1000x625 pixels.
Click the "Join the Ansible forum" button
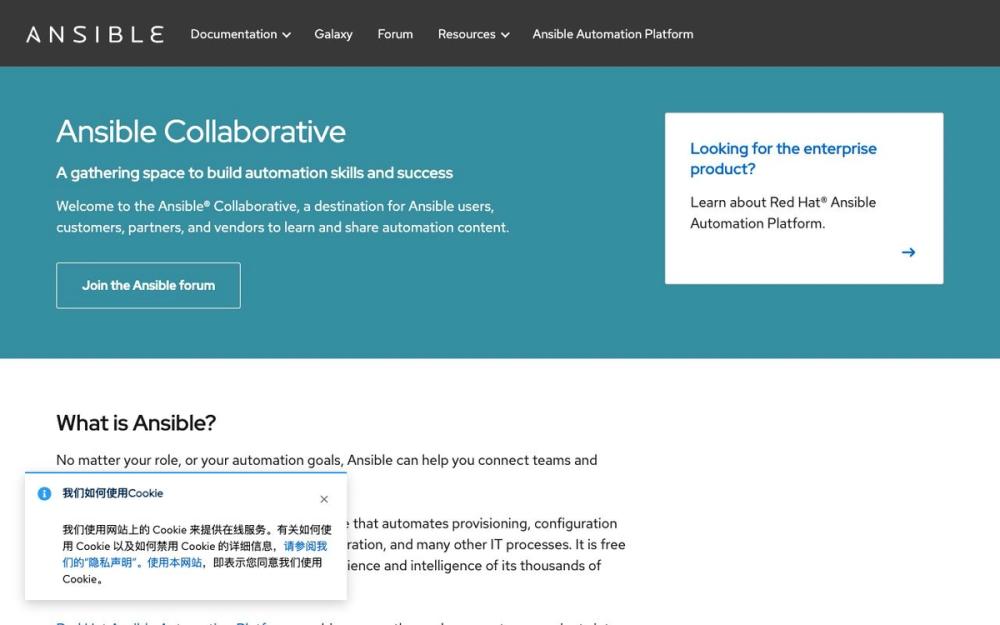pyautogui.click(x=148, y=285)
